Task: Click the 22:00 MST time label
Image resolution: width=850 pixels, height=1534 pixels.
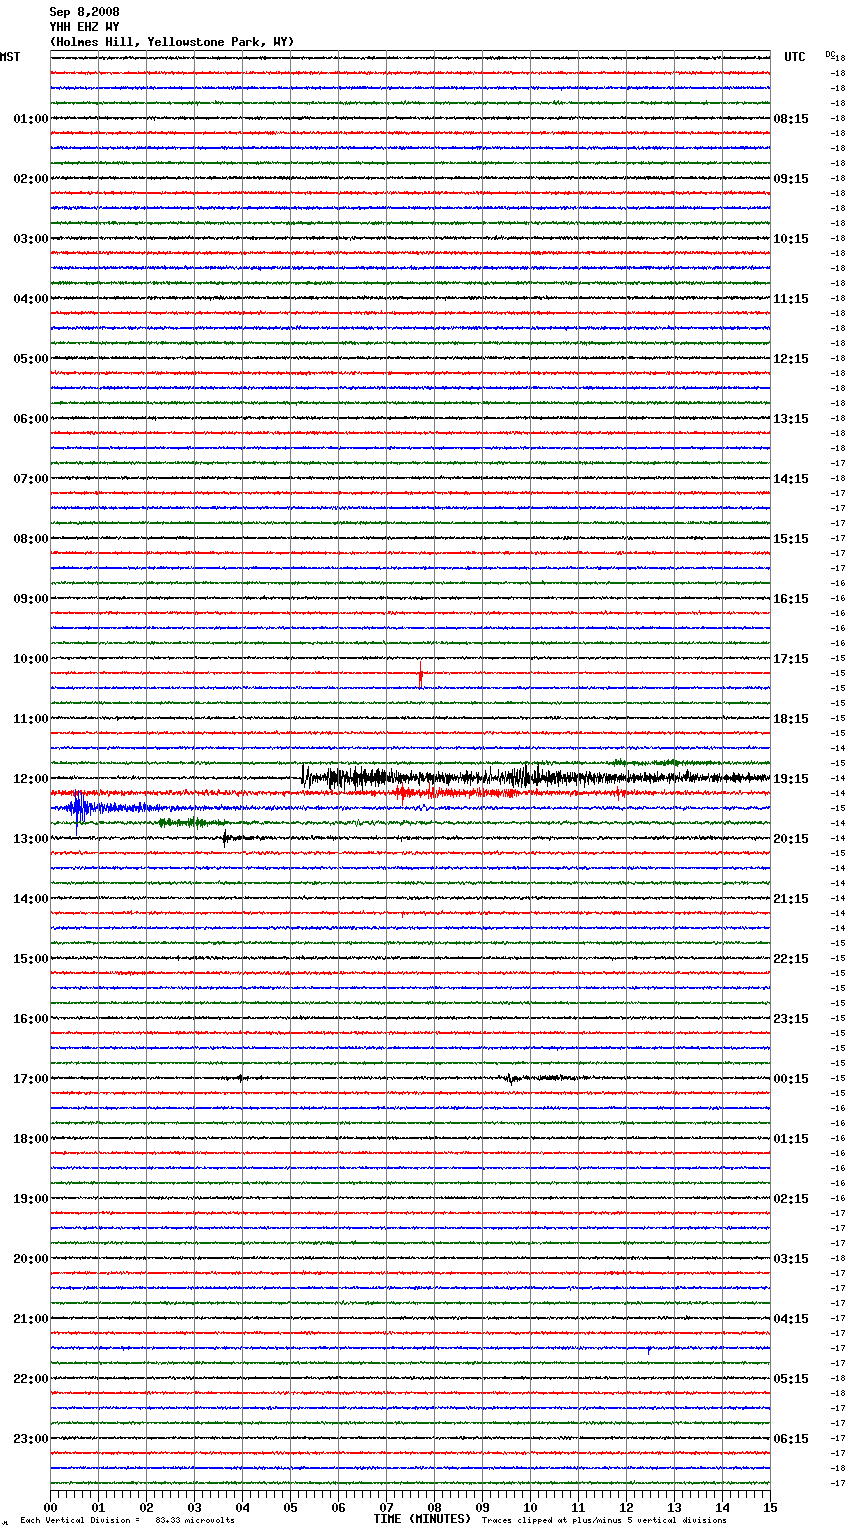Action: (x=30, y=1379)
